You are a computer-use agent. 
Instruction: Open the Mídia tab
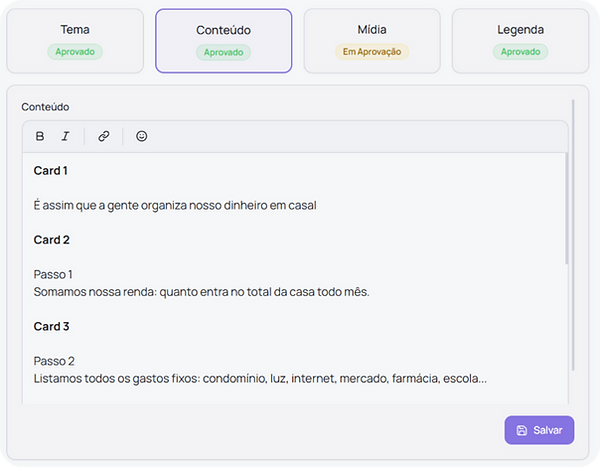pos(371,40)
